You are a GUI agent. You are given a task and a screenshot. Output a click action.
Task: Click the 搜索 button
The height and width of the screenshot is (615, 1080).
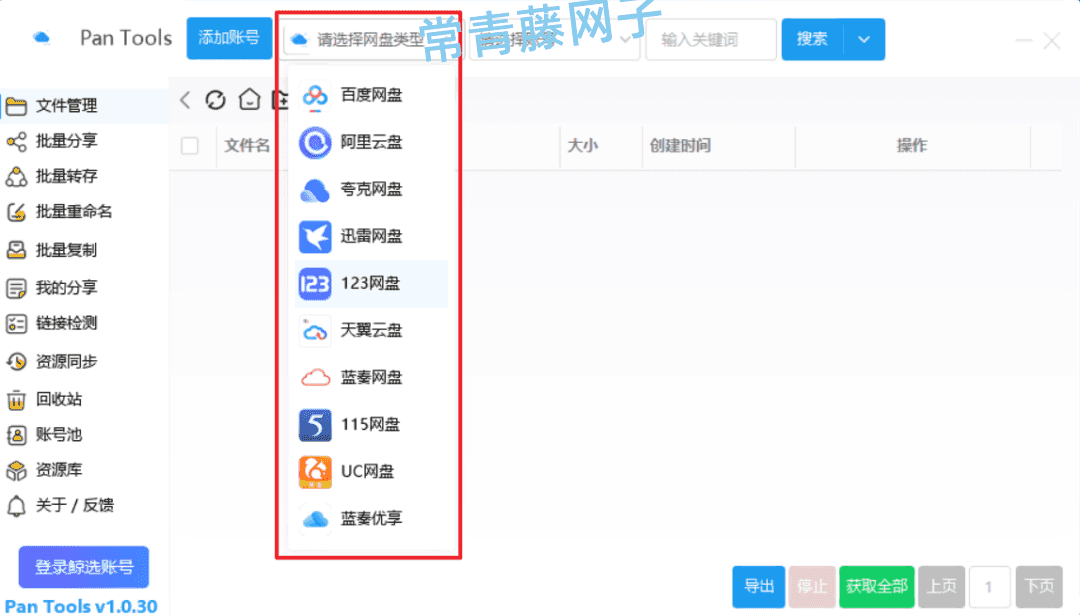point(812,39)
